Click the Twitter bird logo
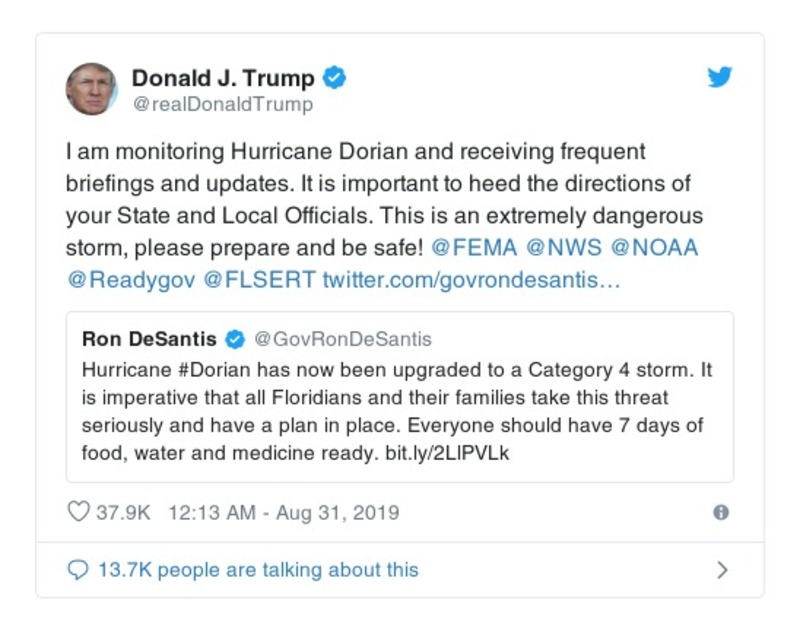Image resolution: width=800 pixels, height=632 pixels. point(720,77)
